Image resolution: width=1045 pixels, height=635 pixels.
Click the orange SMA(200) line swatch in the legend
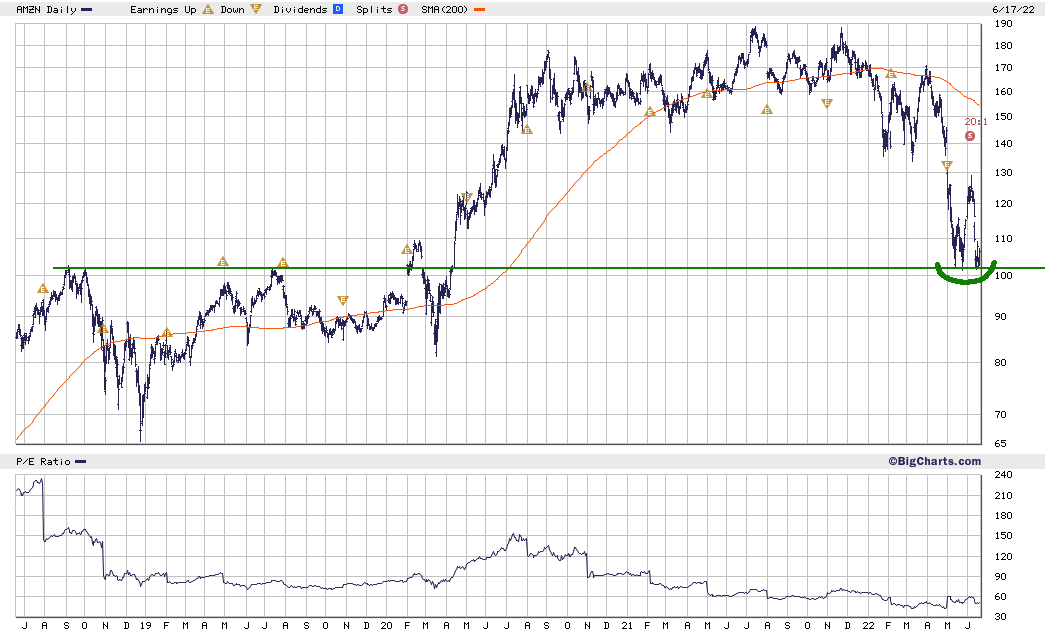tap(479, 10)
